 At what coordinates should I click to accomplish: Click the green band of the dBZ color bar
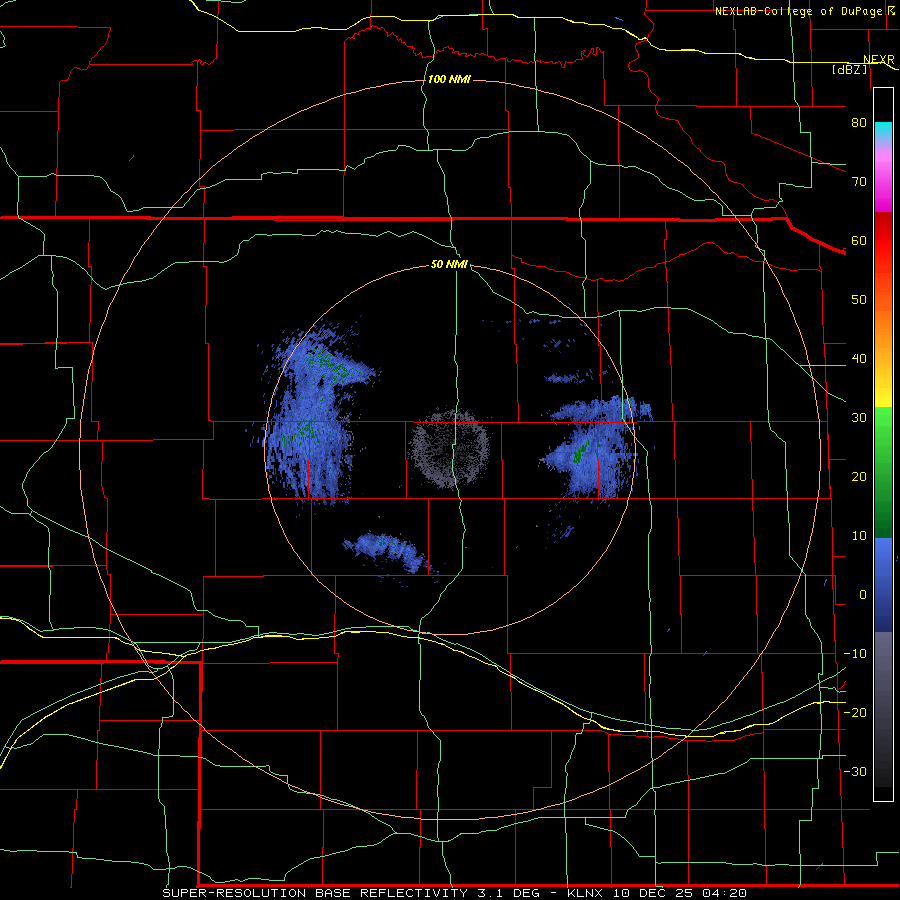[883, 472]
